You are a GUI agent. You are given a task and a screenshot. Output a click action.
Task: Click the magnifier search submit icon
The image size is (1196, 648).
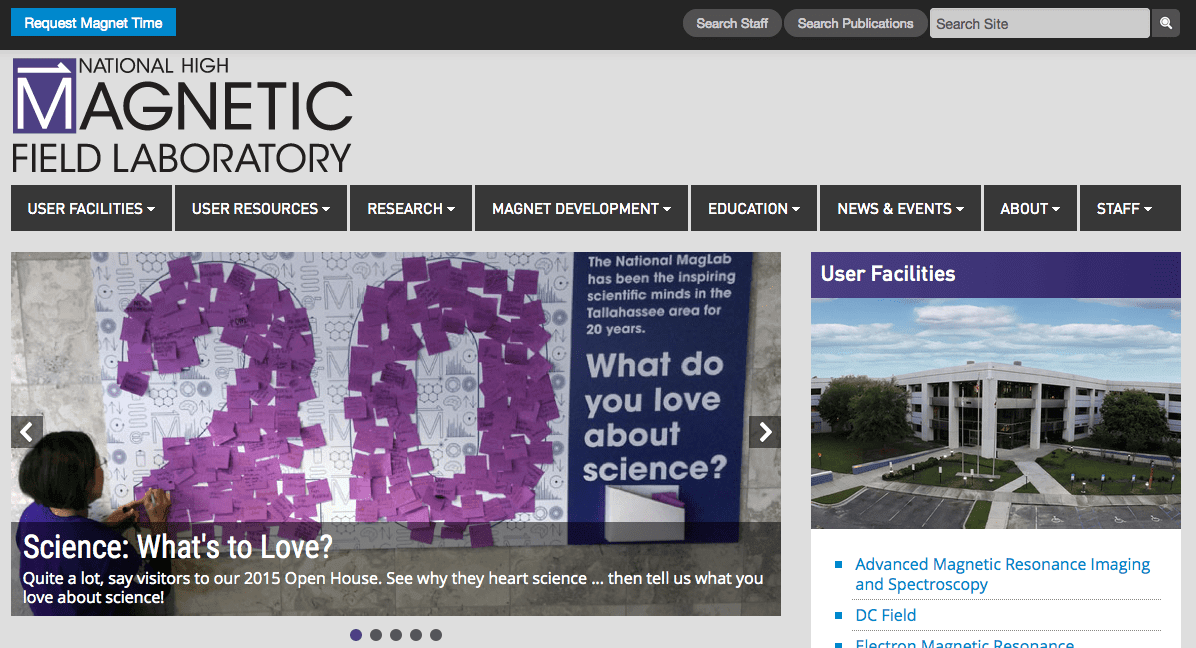pyautogui.click(x=1165, y=23)
